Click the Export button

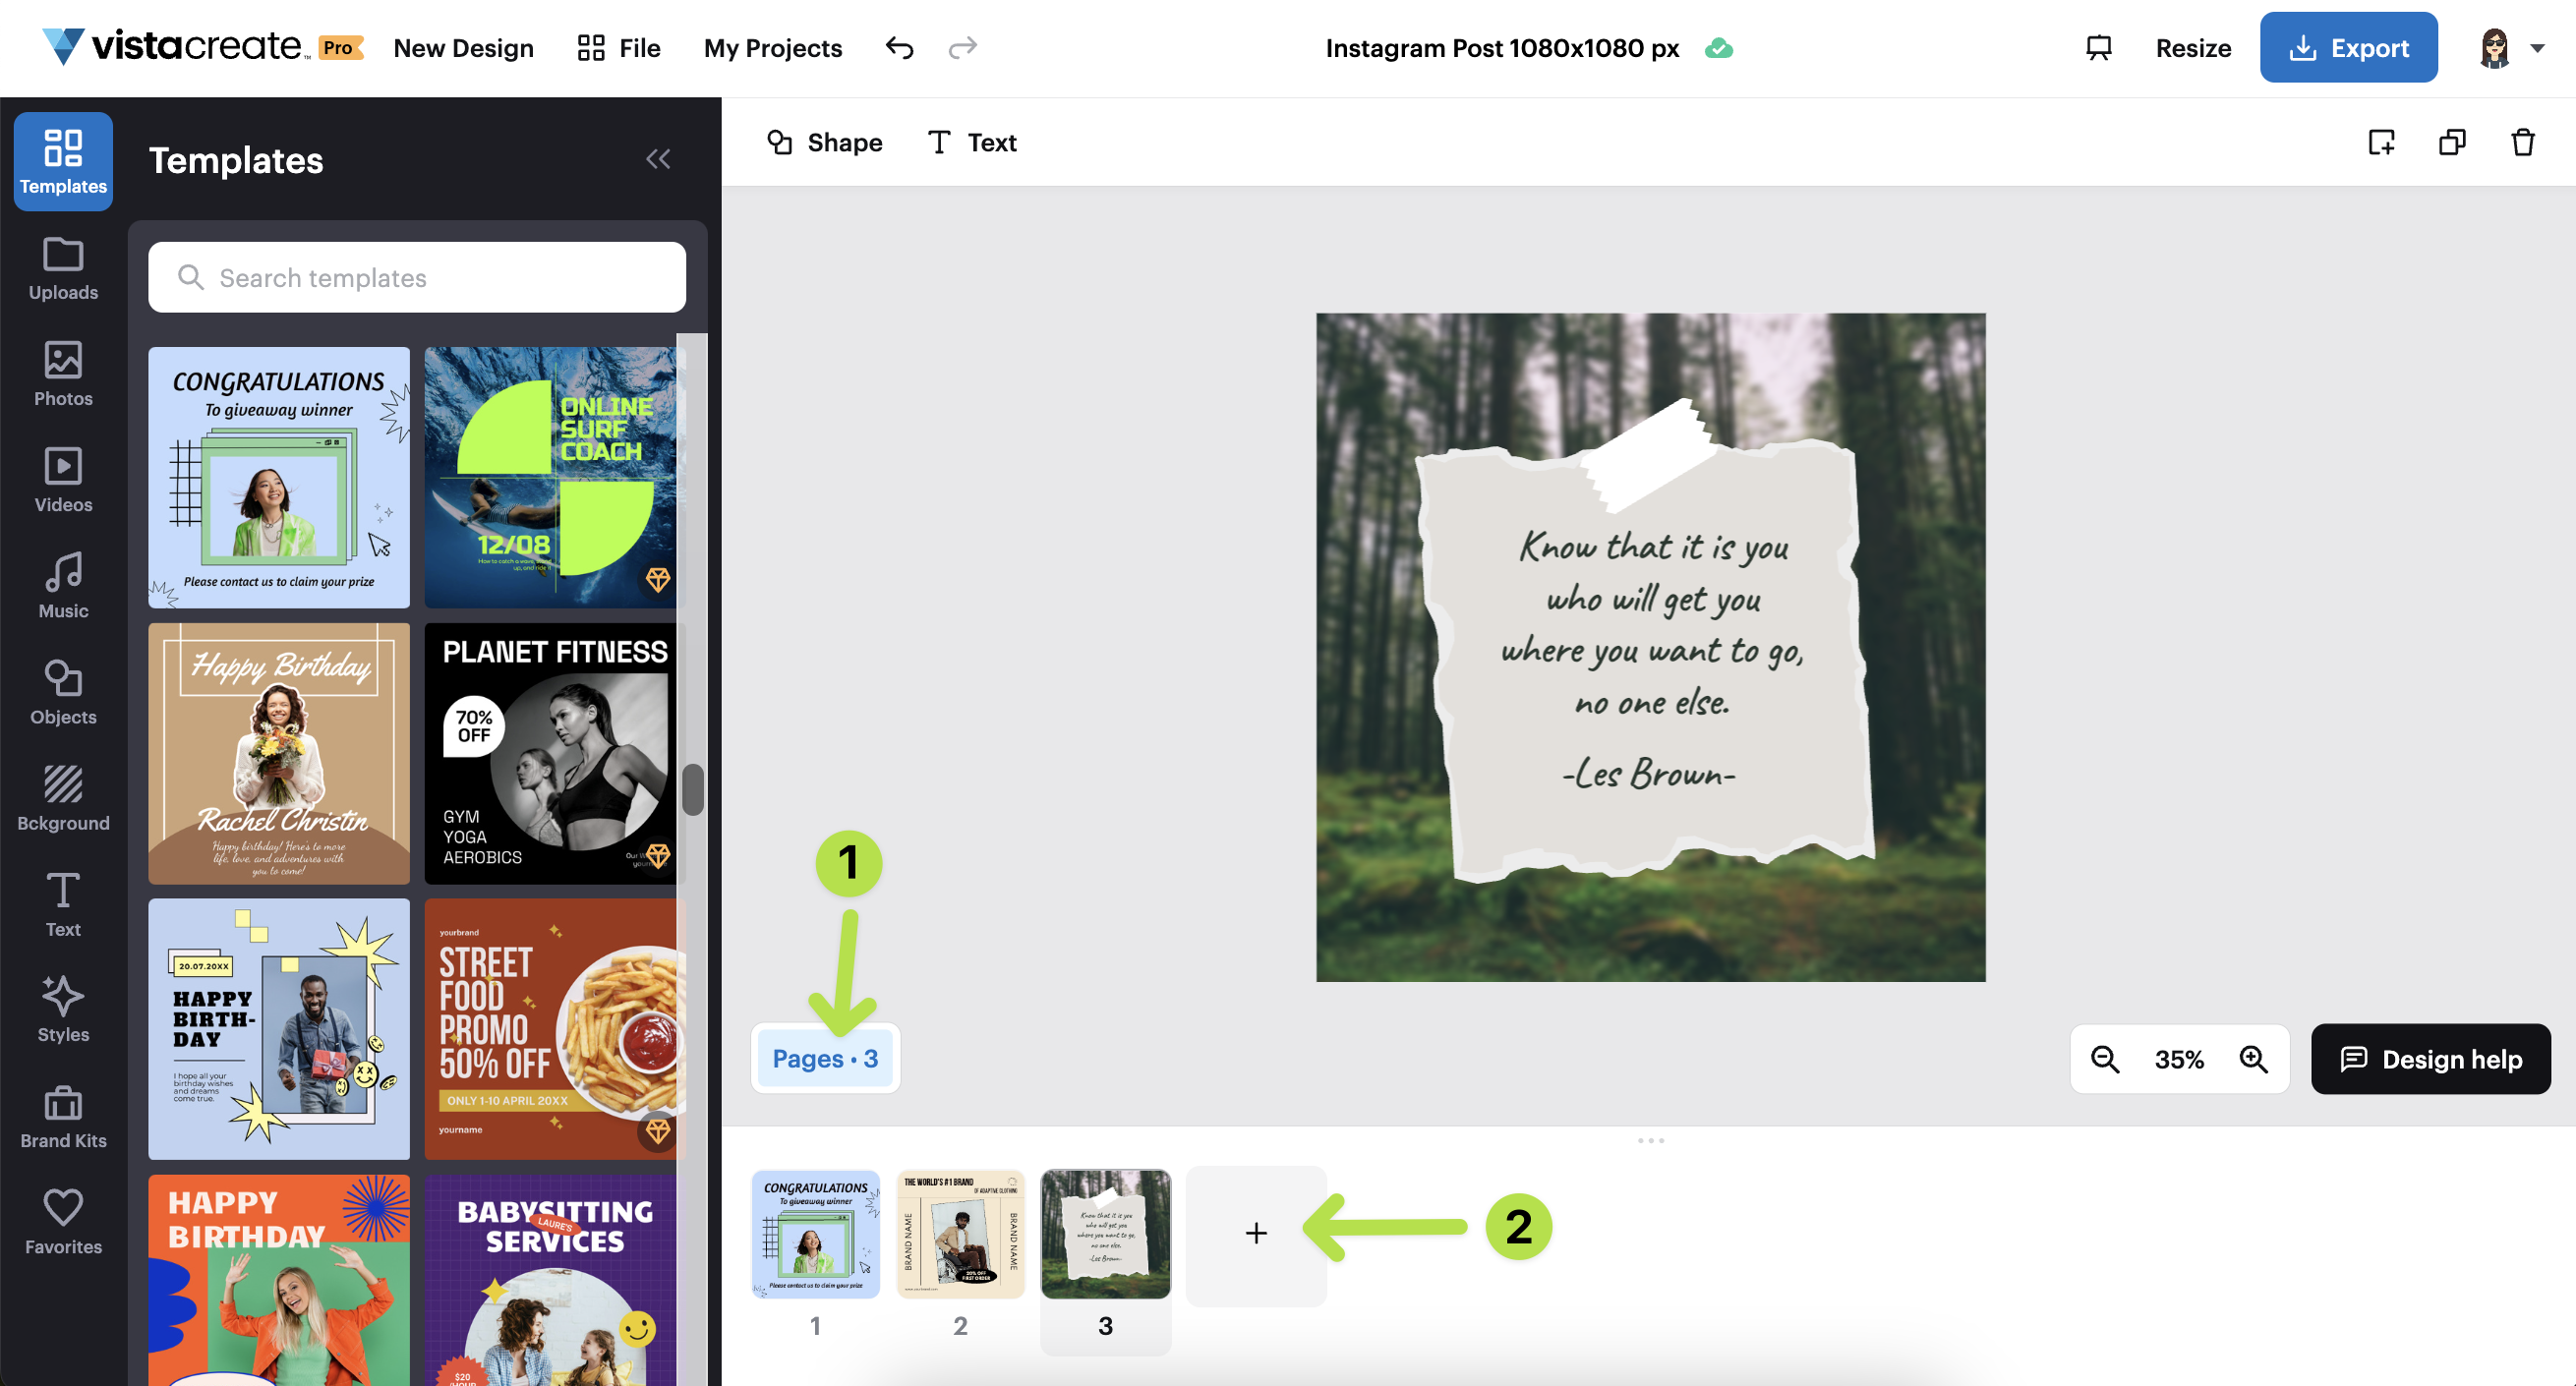(2348, 48)
